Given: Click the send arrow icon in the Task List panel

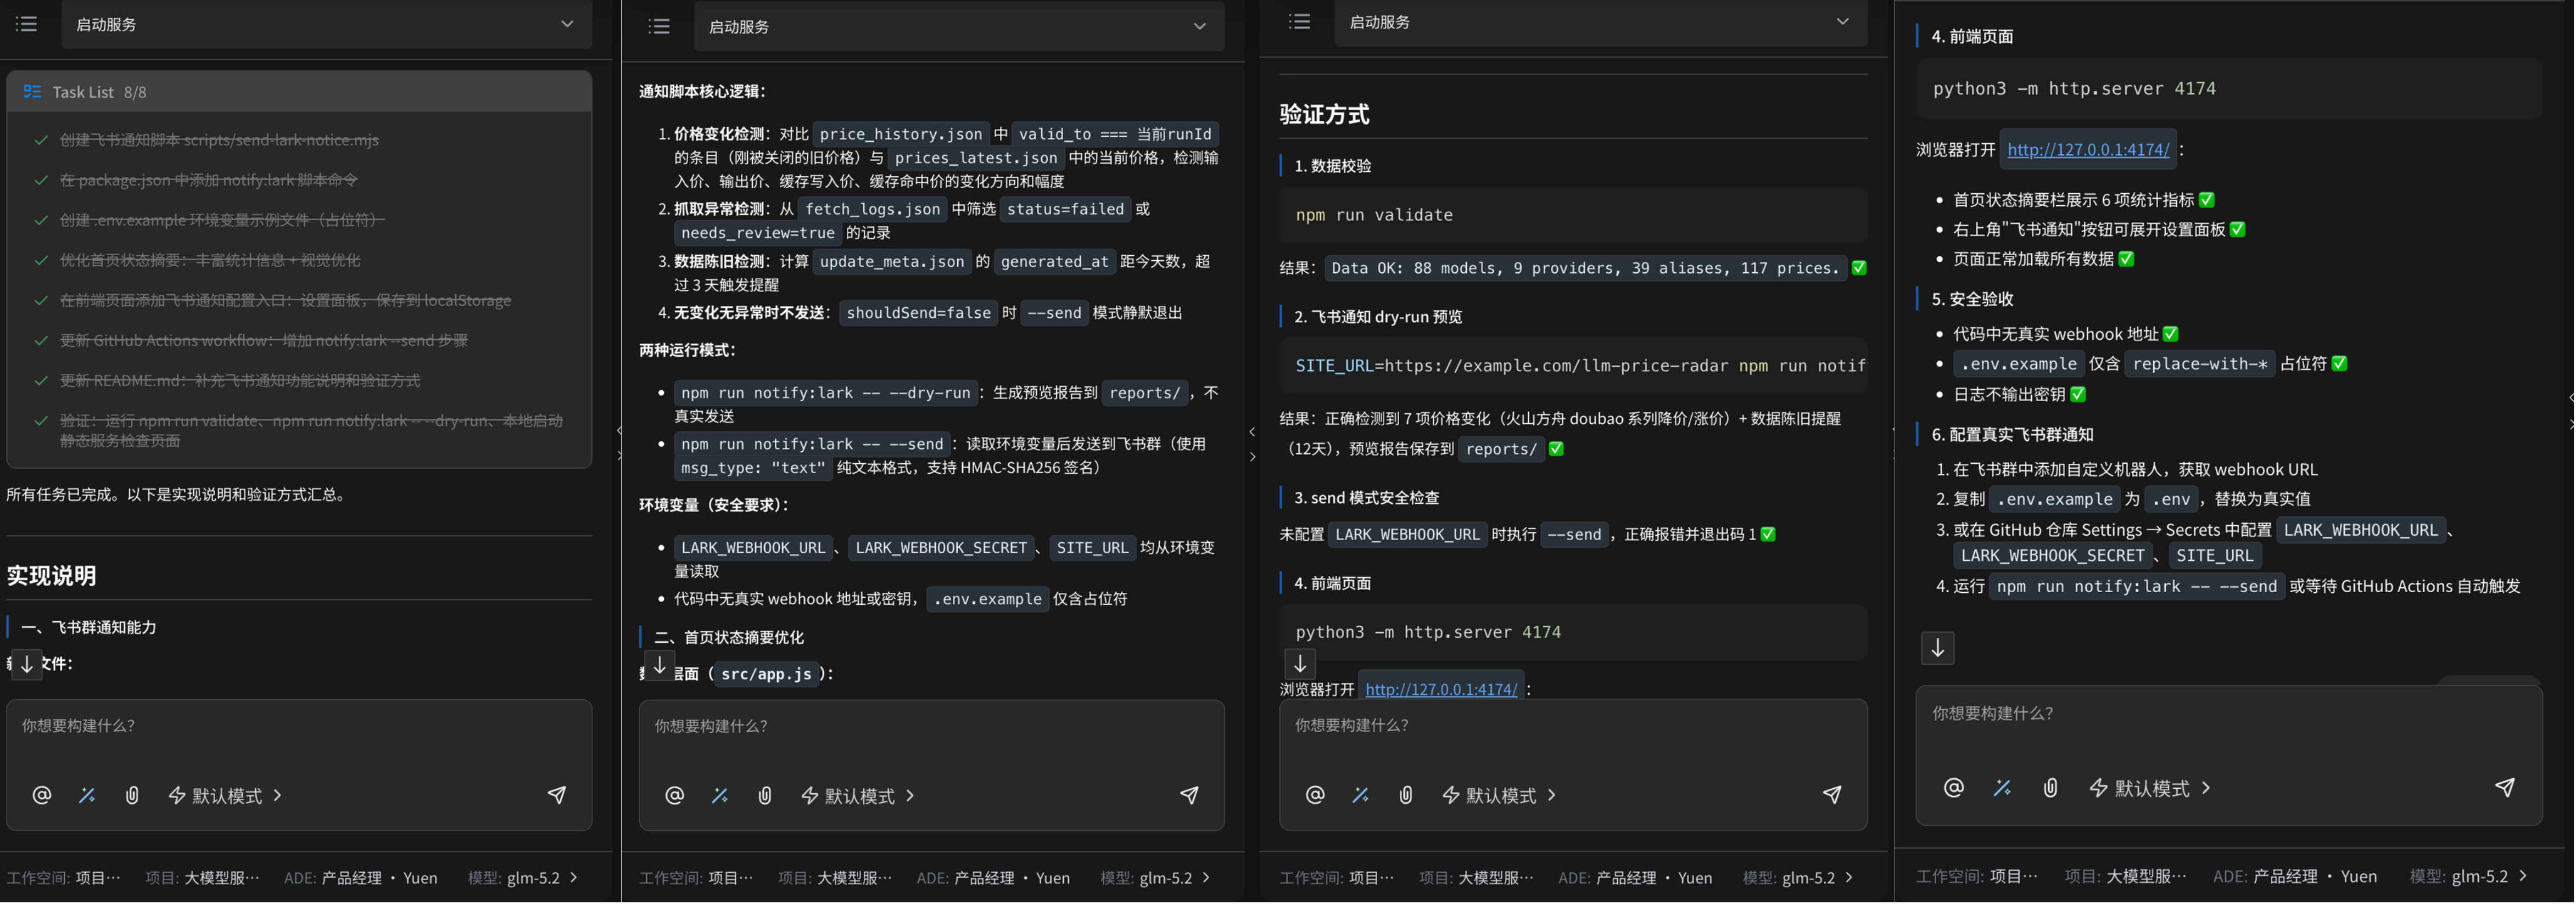Looking at the screenshot, I should coord(557,794).
